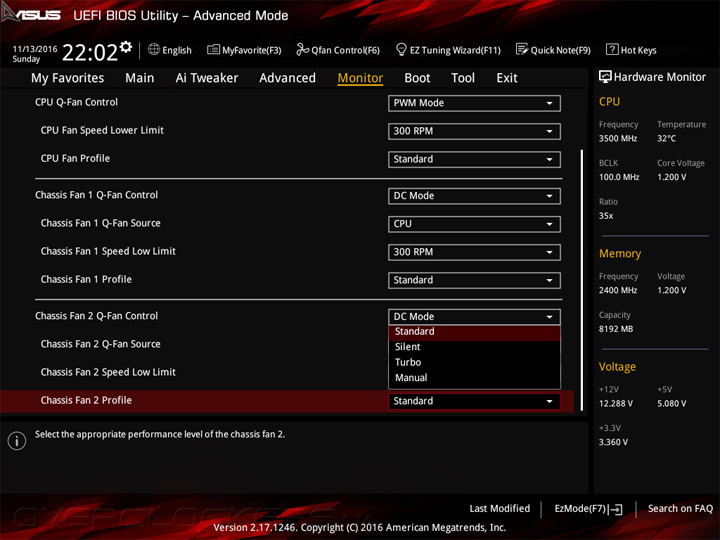
Task: Click the 11/13/2016 date
Action: pos(35,49)
